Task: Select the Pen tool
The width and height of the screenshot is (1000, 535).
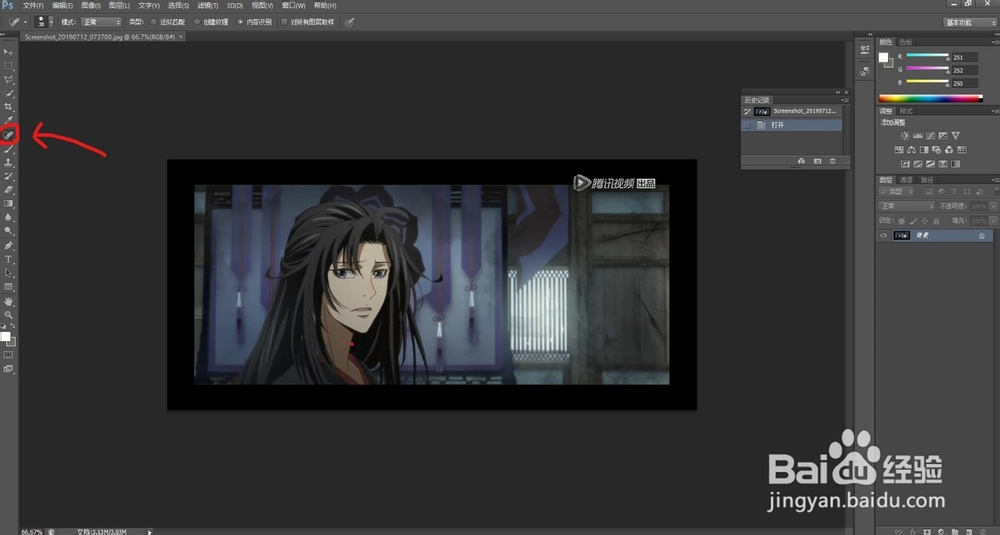Action: (x=8, y=246)
